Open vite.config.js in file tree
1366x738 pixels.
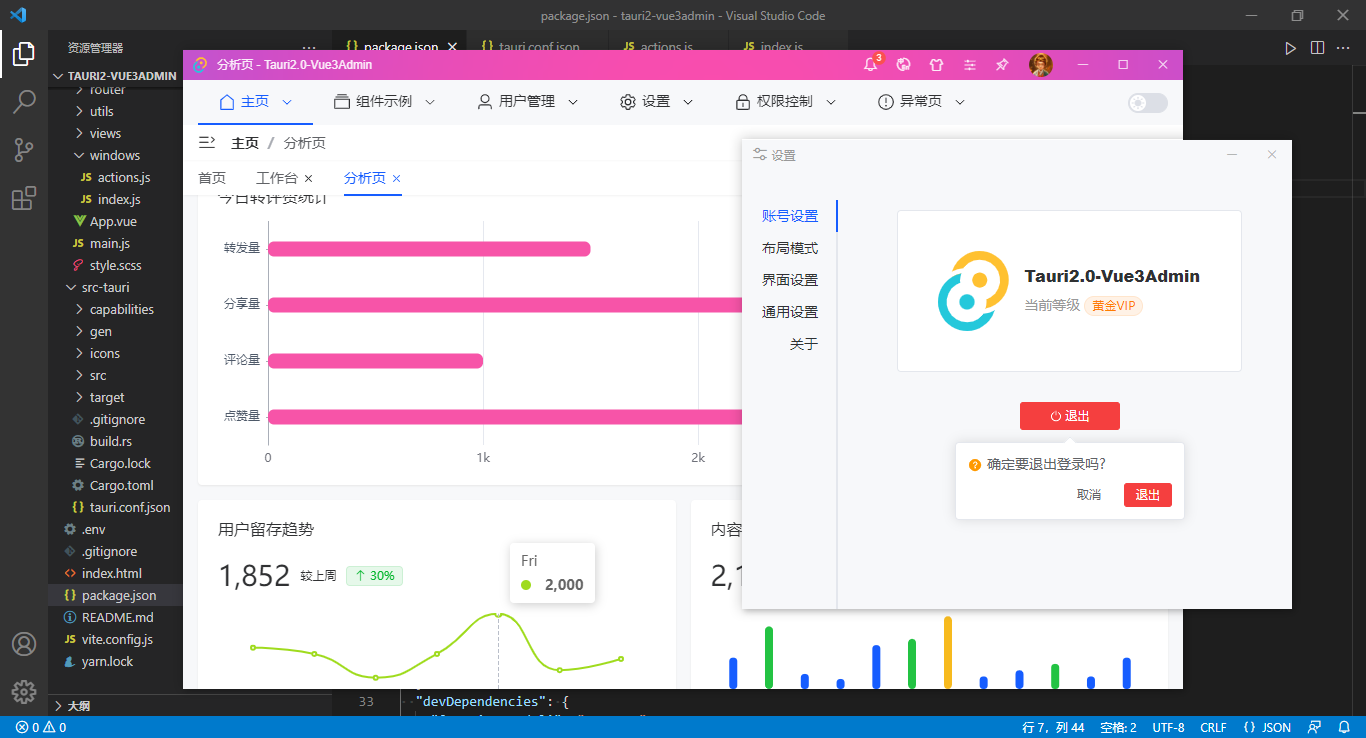tap(117, 639)
